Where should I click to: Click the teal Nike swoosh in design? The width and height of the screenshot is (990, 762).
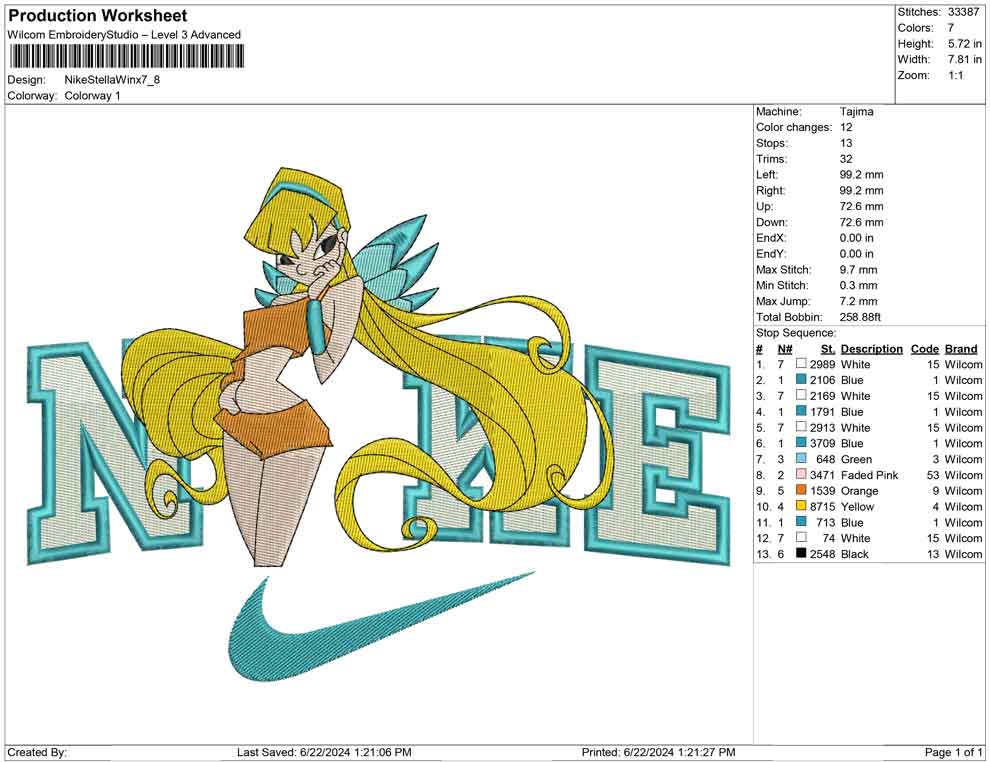pyautogui.click(x=381, y=626)
